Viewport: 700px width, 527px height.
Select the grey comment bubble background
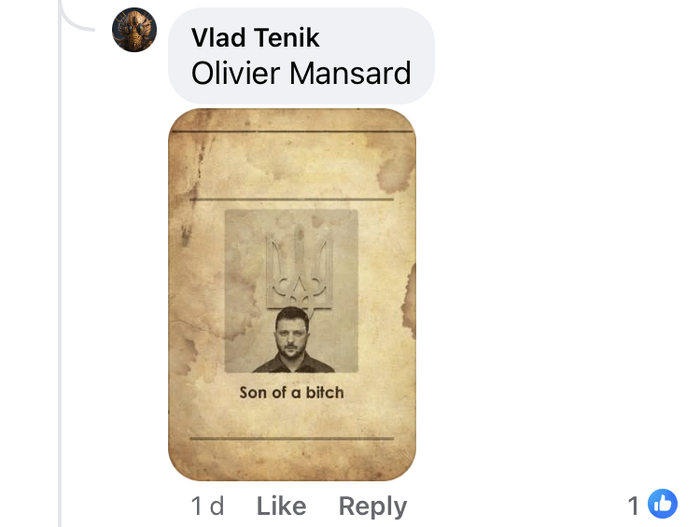point(301,56)
